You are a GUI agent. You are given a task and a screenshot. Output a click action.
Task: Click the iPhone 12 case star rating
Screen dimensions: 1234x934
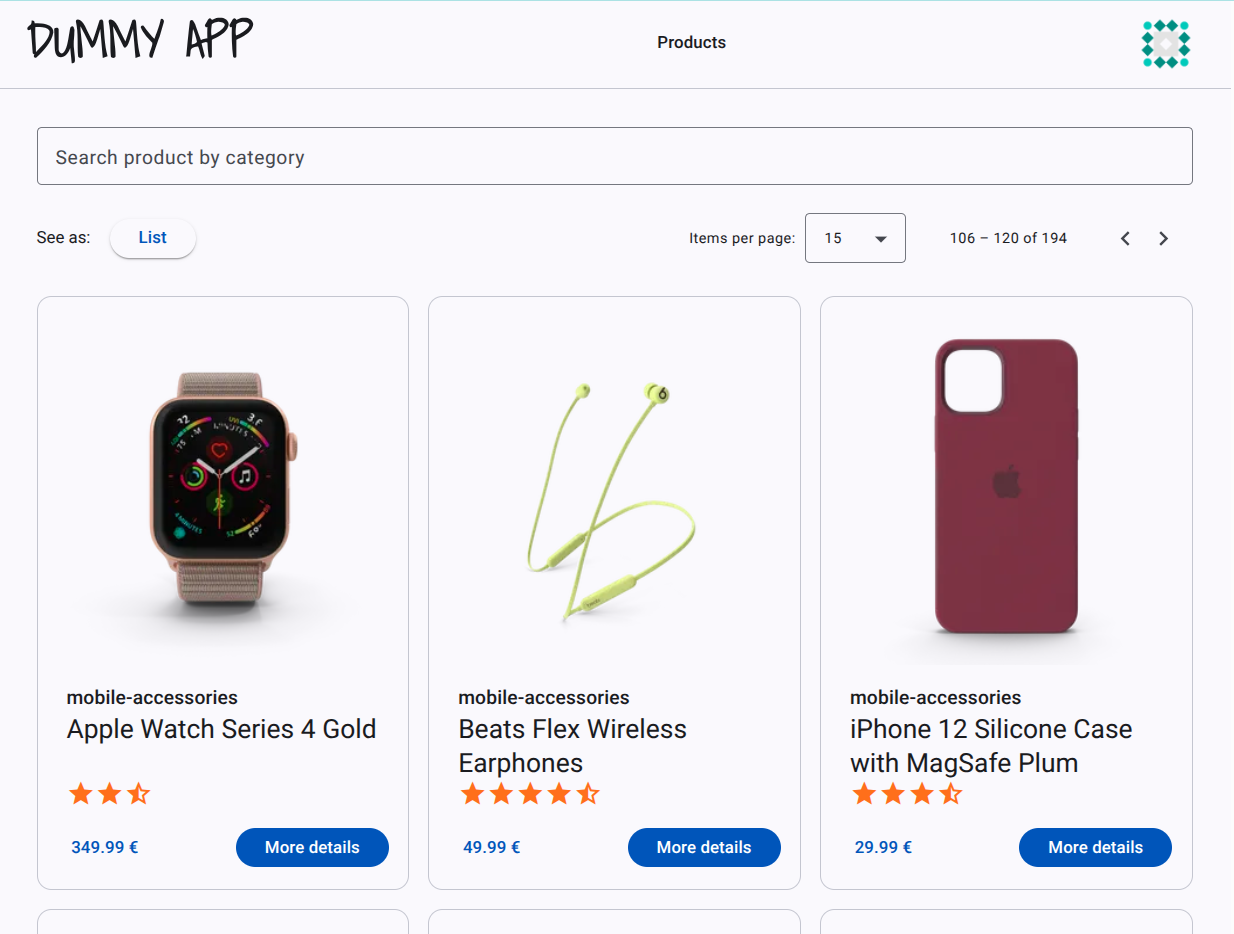click(x=906, y=795)
